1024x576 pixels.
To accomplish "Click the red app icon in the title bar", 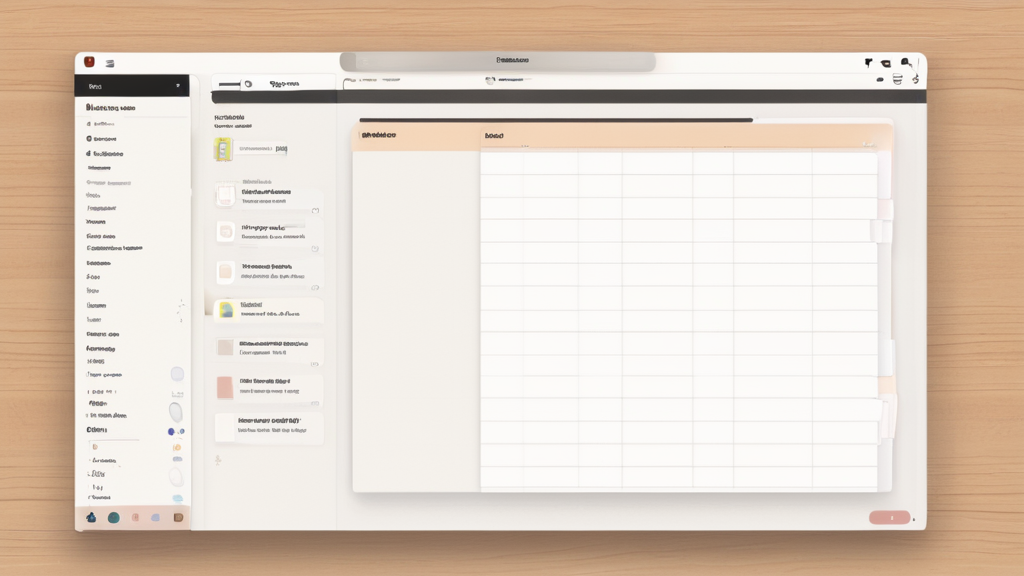I will pyautogui.click(x=89, y=62).
